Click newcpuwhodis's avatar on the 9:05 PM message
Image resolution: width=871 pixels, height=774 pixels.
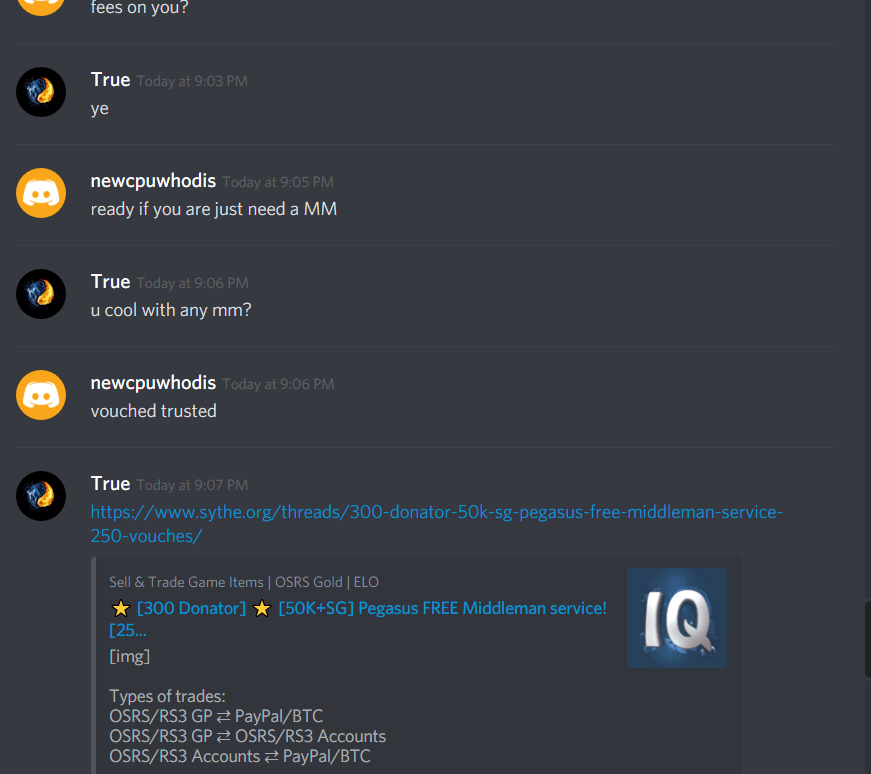(41, 193)
